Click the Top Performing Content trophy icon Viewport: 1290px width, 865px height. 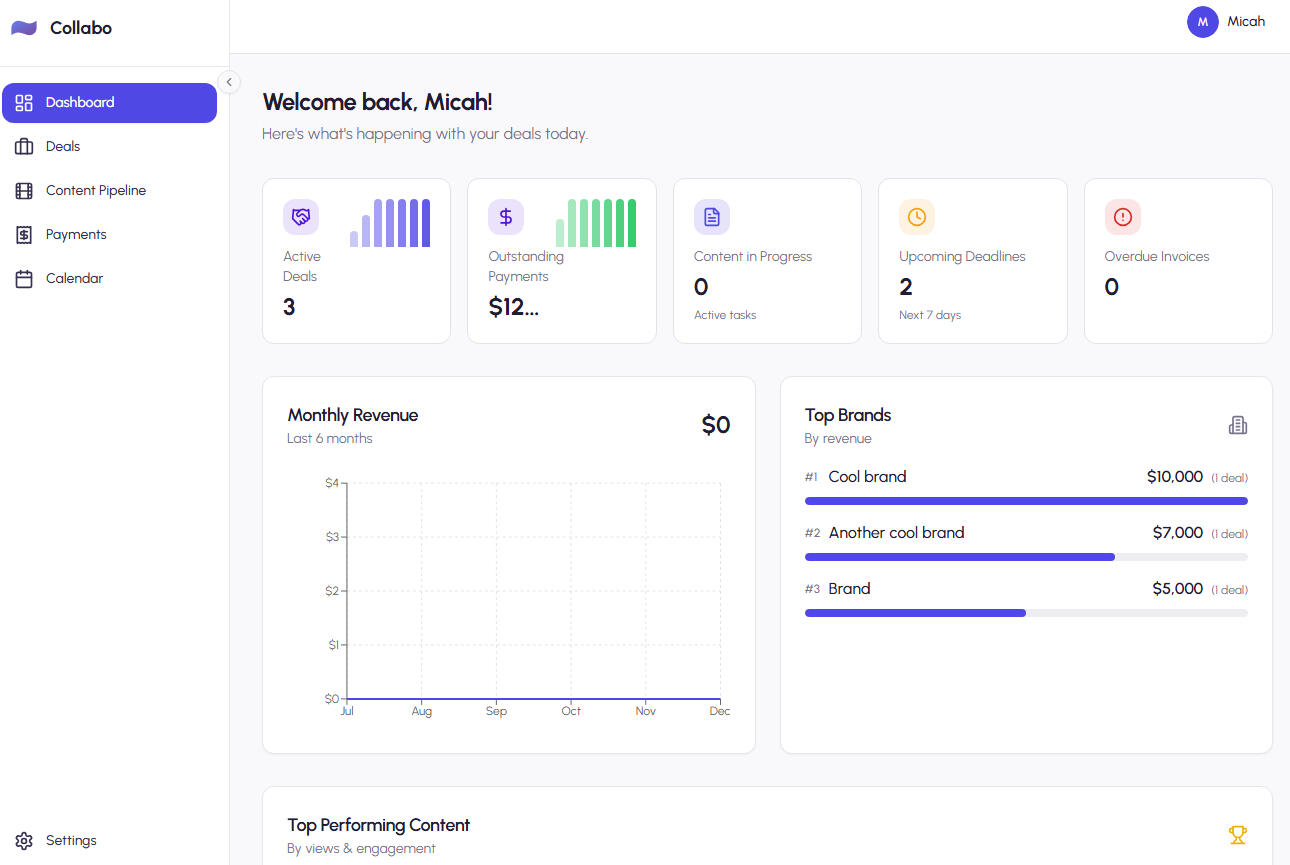[x=1237, y=834]
